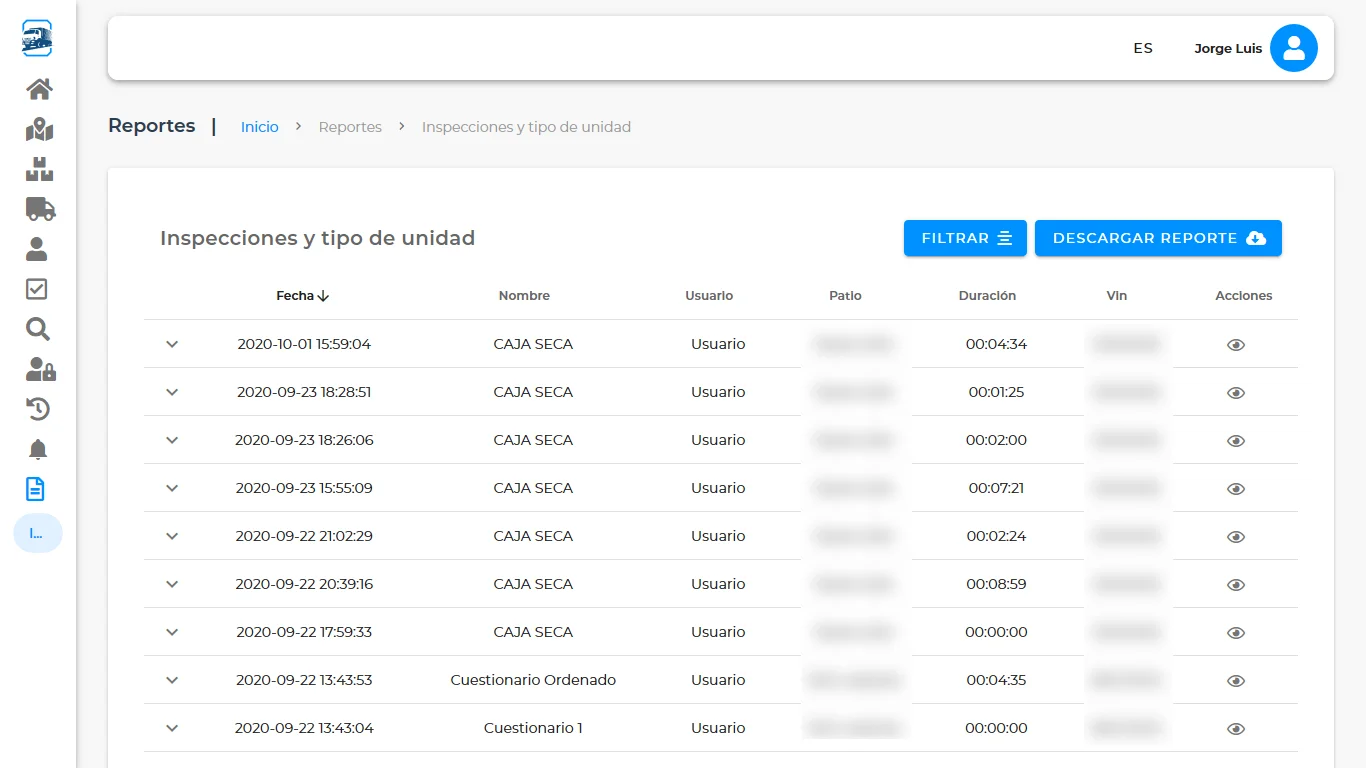View details of the 2020-10-01 inspection

click(1235, 344)
